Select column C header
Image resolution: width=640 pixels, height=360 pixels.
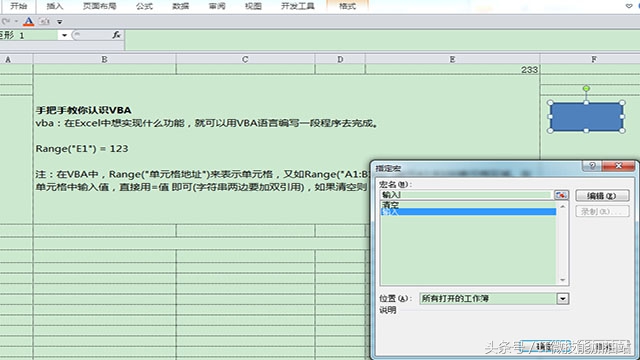click(x=245, y=59)
